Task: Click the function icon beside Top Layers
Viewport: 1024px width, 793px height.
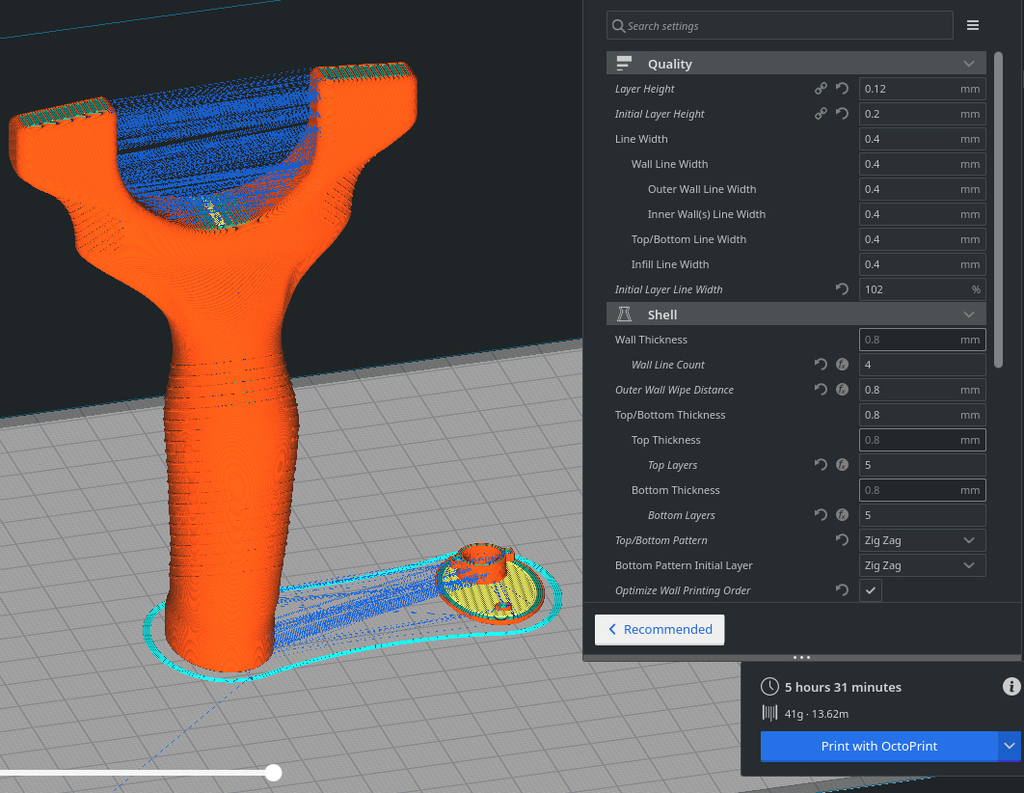Action: tap(842, 465)
